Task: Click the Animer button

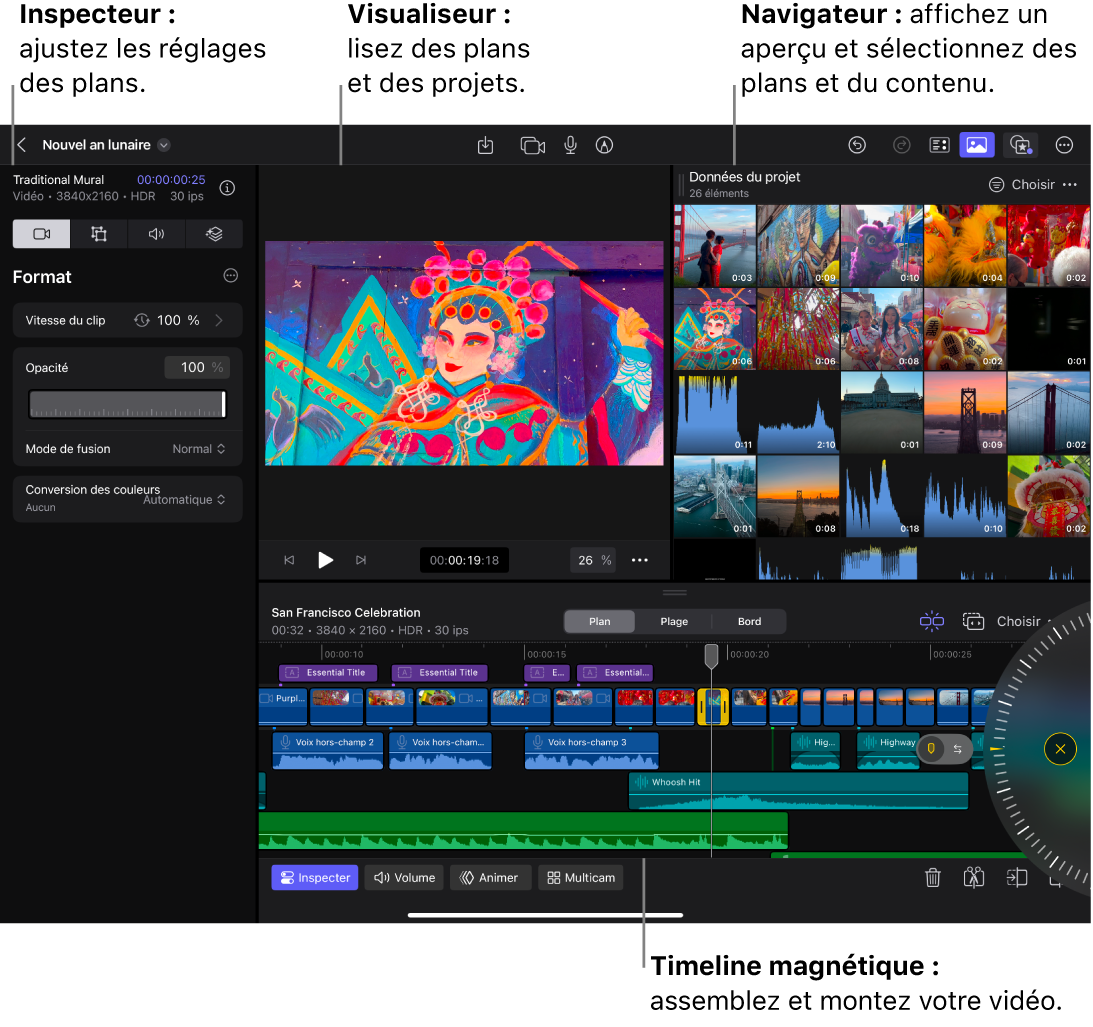Action: (x=488, y=878)
